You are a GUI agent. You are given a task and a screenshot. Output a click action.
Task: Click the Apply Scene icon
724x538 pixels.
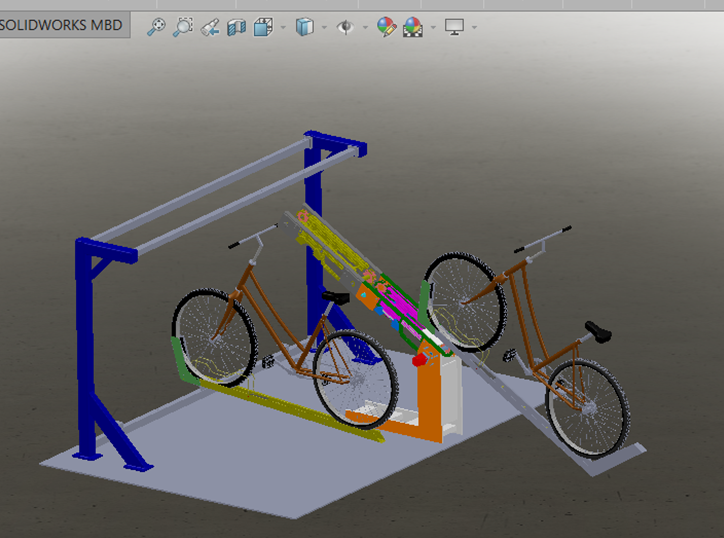click(x=413, y=27)
